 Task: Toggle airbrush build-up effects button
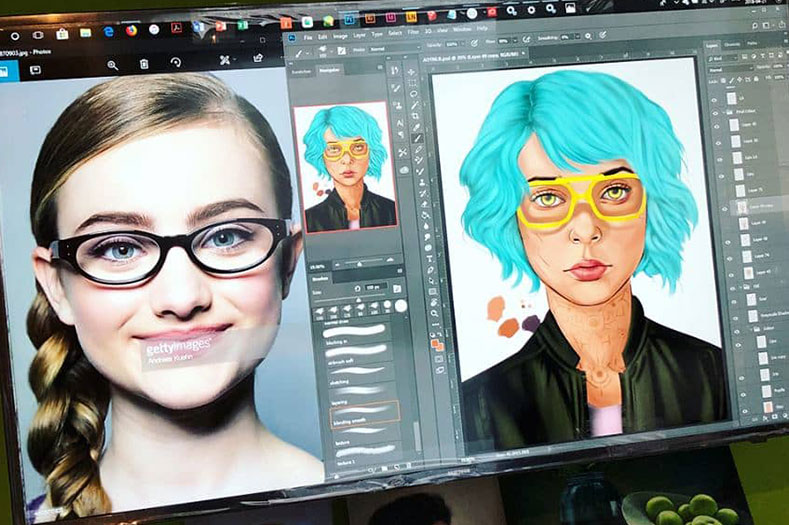click(x=526, y=39)
